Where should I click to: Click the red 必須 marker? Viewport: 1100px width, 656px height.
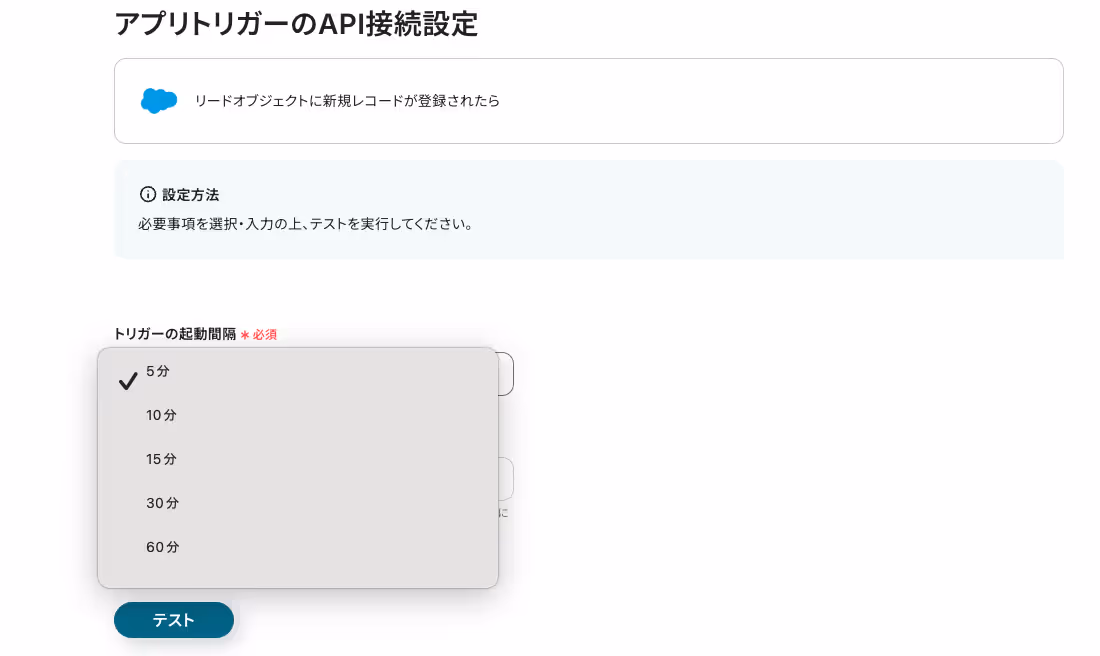click(264, 335)
